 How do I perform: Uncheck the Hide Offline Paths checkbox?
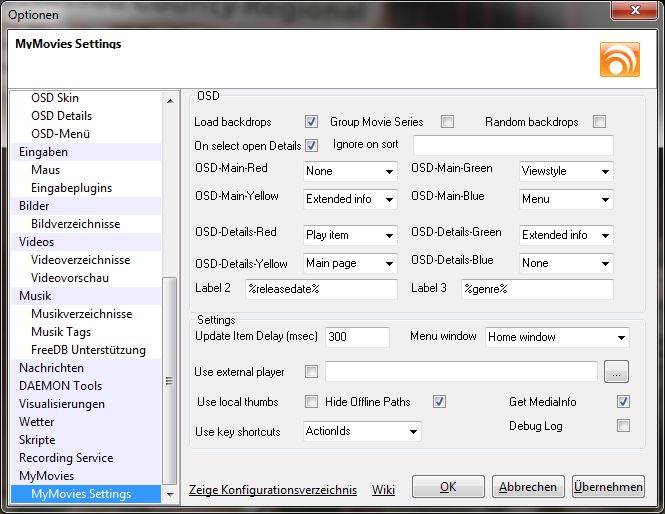point(439,402)
